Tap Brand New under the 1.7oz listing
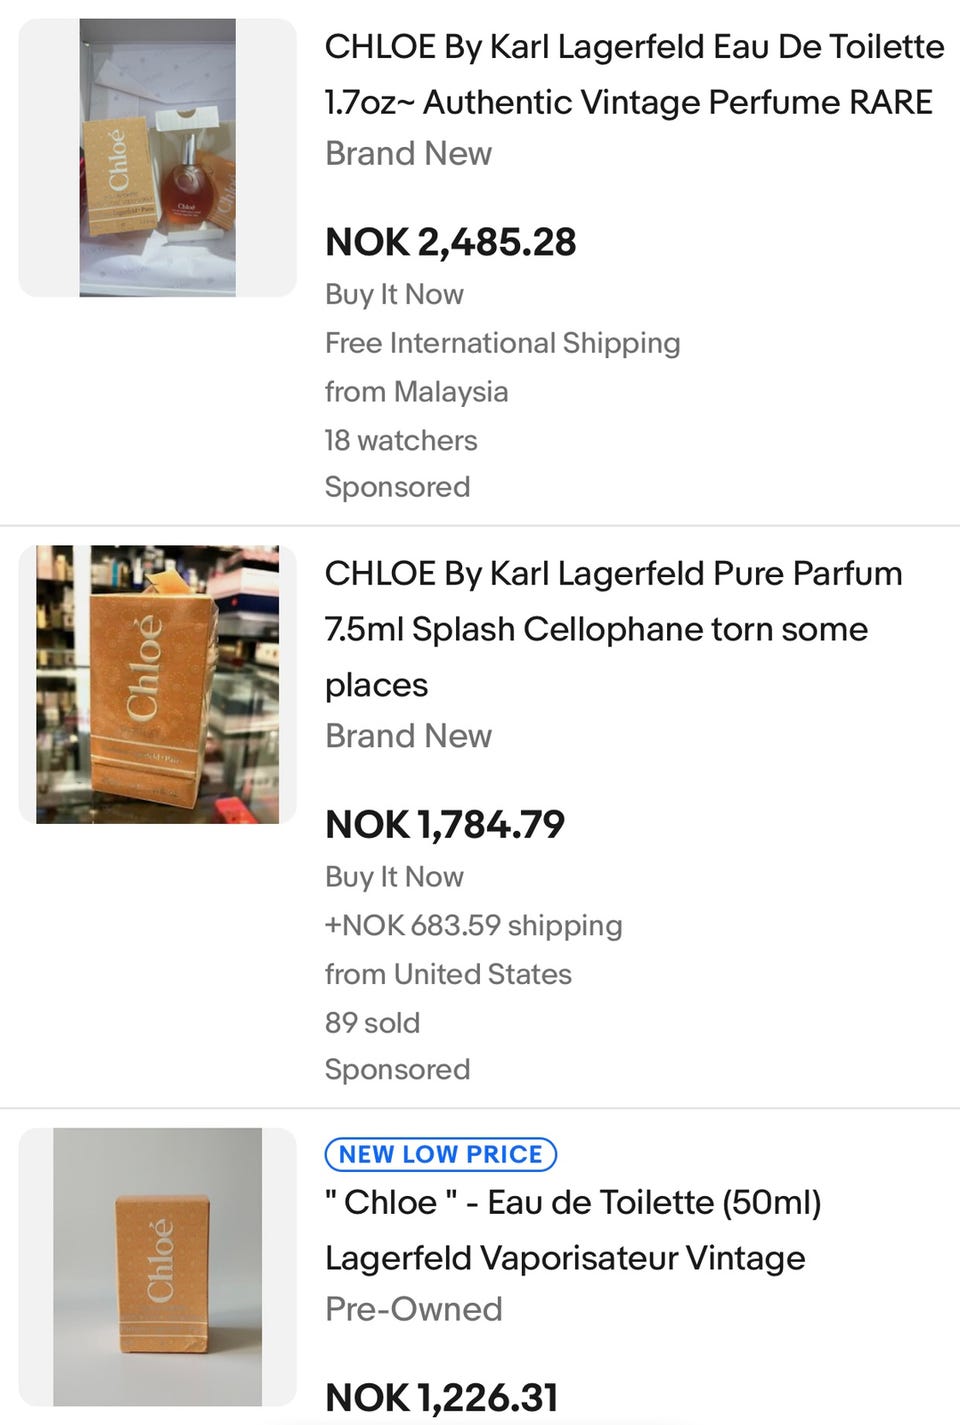This screenshot has width=960, height=1425. (408, 153)
